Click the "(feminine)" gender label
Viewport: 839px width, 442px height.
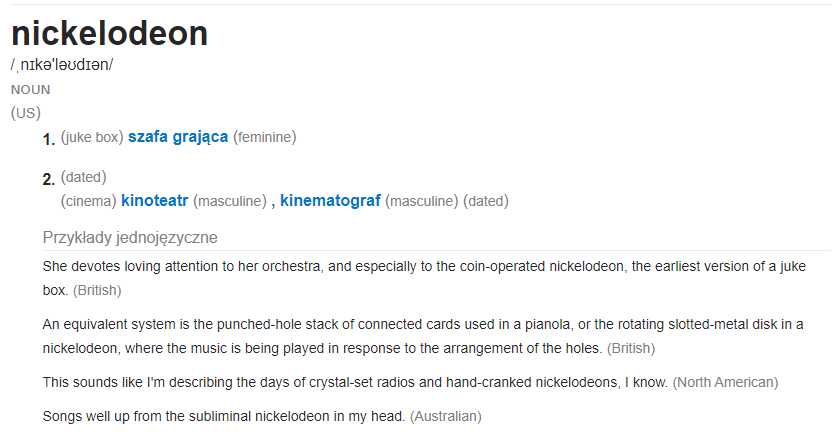[264, 137]
